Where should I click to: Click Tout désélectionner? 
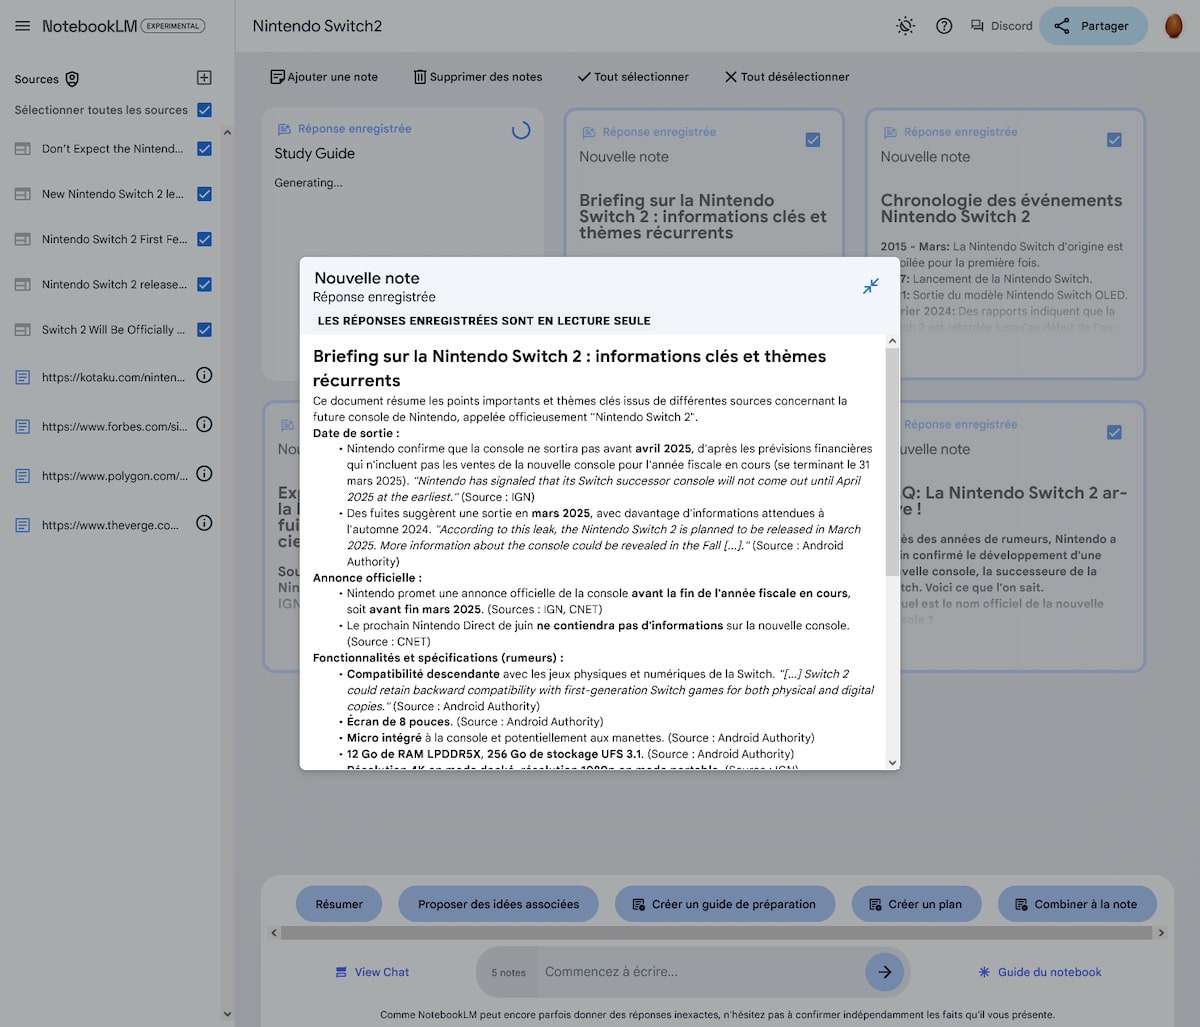(787, 76)
